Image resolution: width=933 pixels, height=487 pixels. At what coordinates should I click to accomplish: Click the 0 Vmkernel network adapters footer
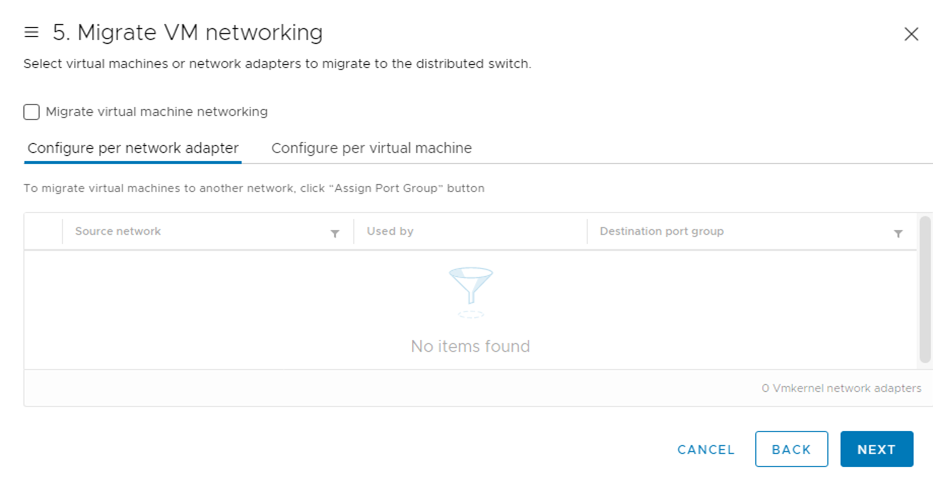(841, 388)
